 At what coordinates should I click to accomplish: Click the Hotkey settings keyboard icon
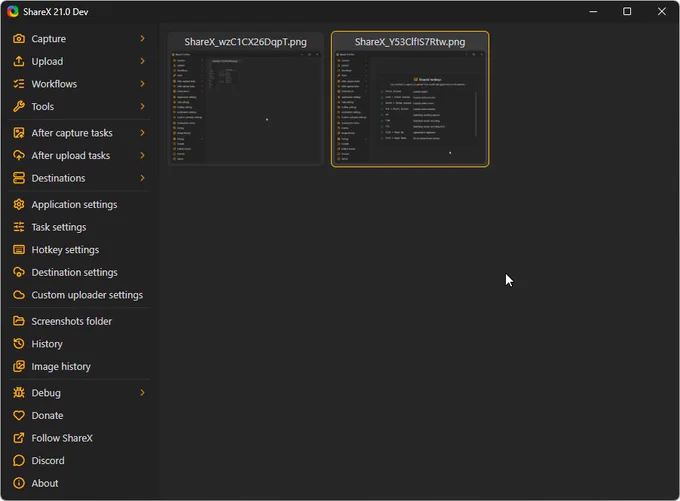[x=19, y=249]
